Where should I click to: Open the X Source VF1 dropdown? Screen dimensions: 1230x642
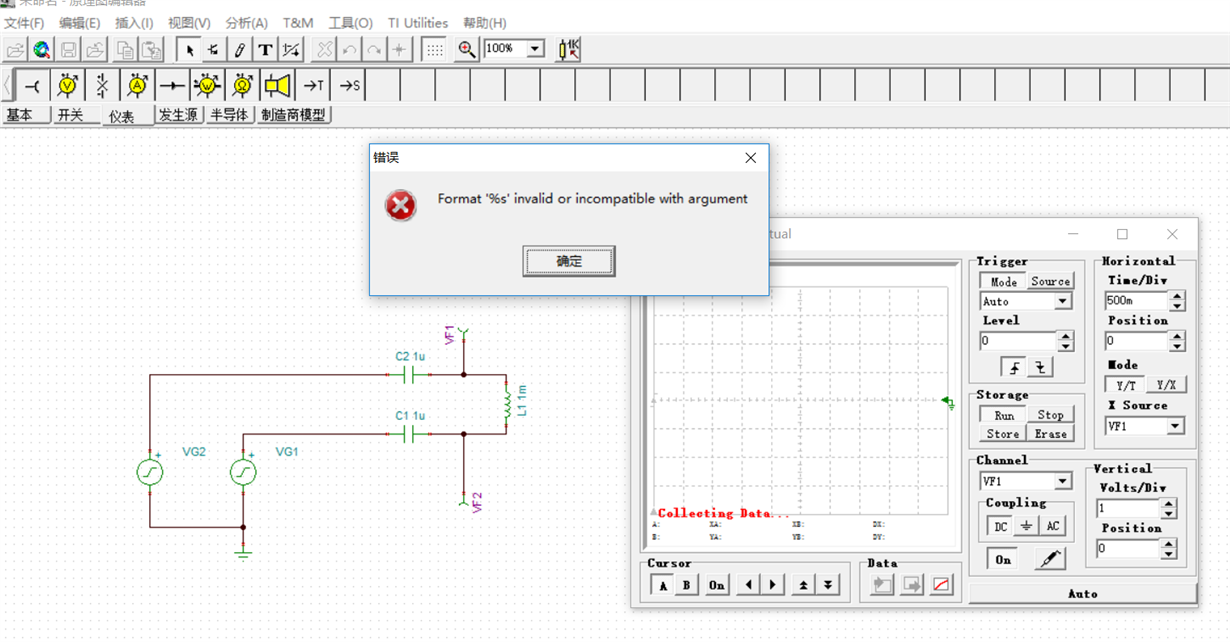pos(1176,426)
